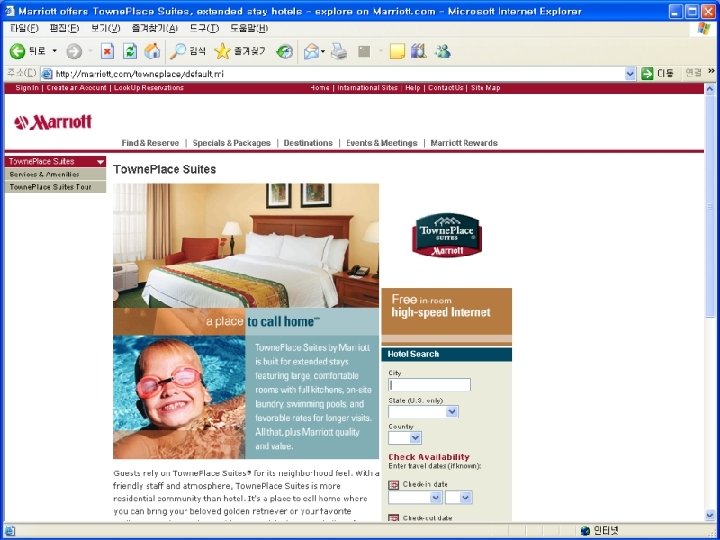The image size is (720, 540).
Task: Click the IE Forward arrow button
Action: point(73,51)
